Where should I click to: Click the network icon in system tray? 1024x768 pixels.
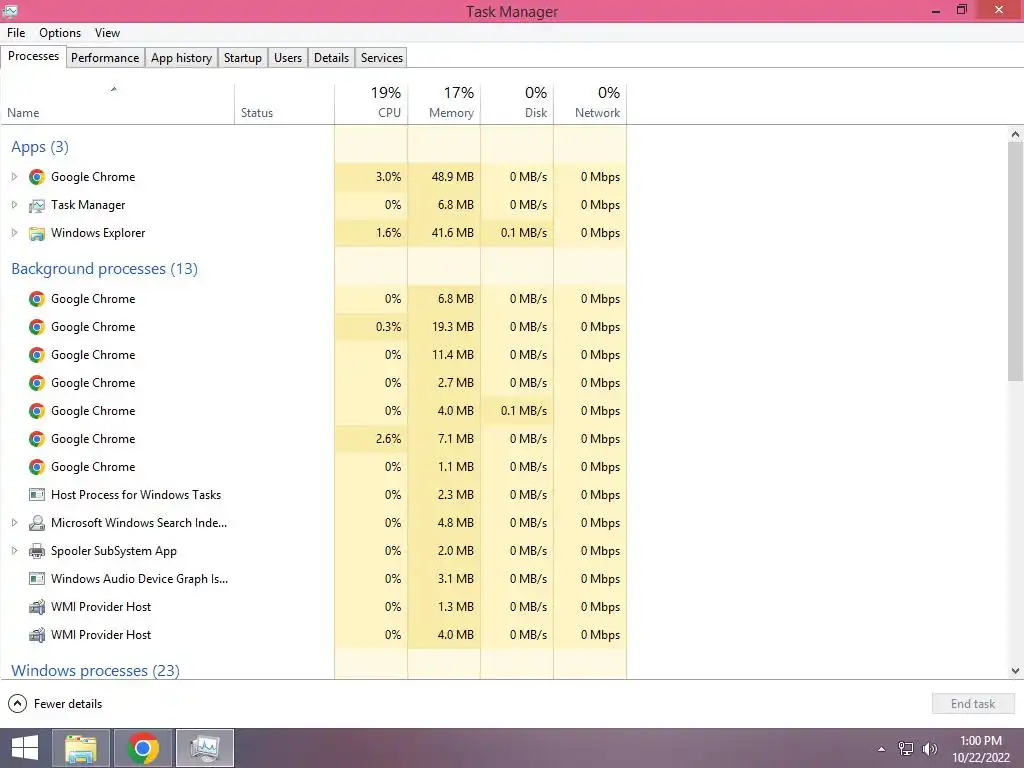pyautogui.click(x=906, y=749)
